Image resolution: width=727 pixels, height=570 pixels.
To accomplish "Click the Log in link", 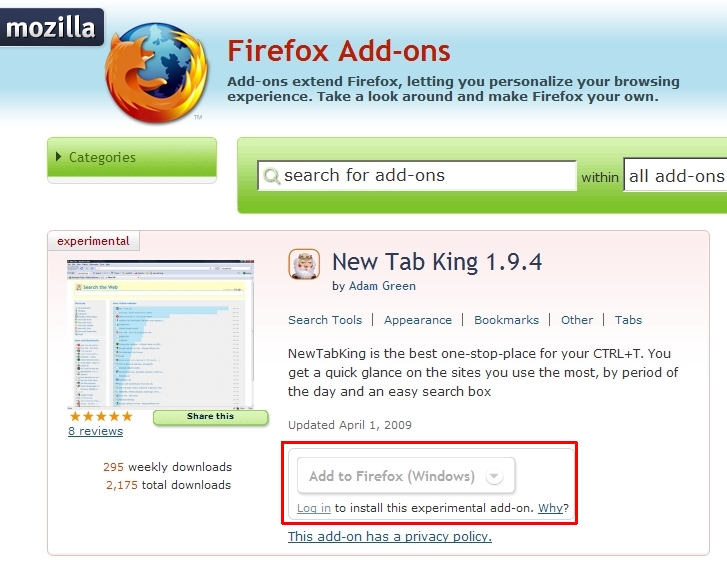I will [314, 508].
